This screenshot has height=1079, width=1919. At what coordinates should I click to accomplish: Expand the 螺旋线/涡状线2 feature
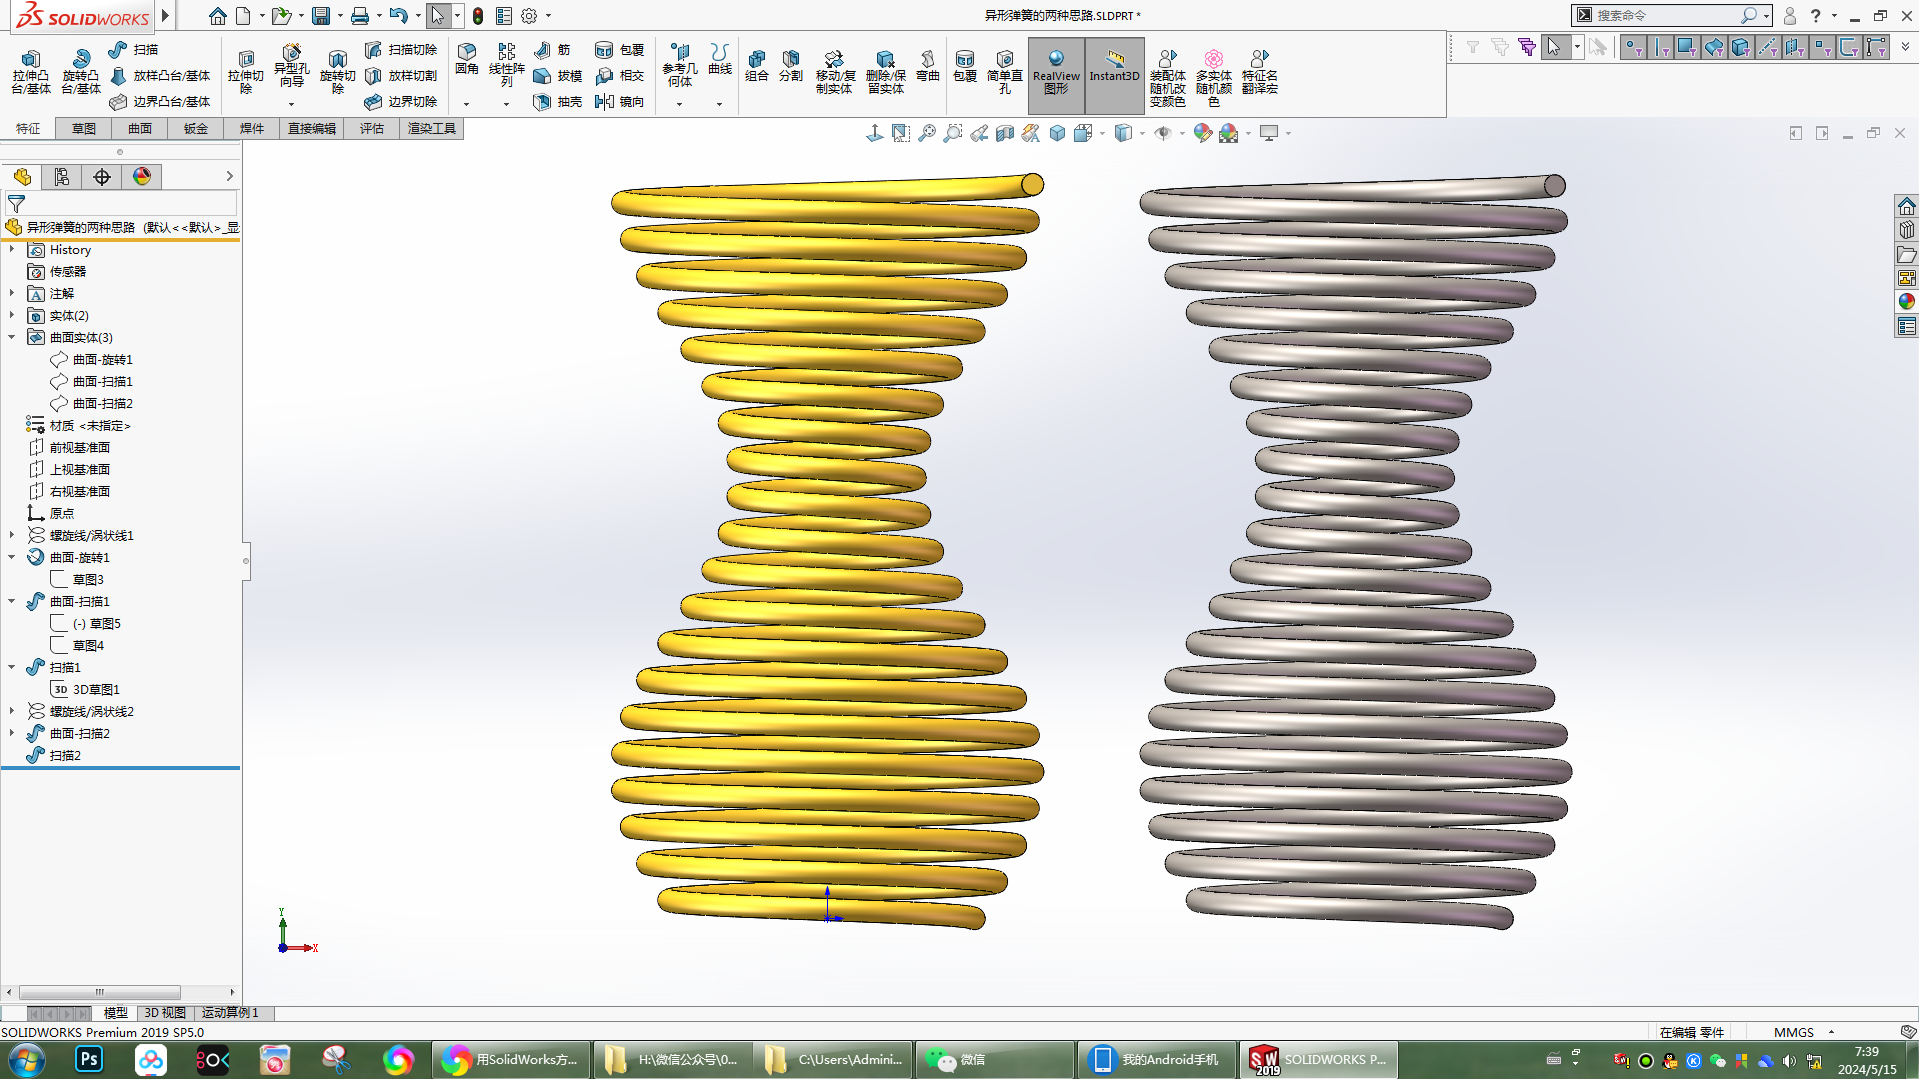pos(12,711)
